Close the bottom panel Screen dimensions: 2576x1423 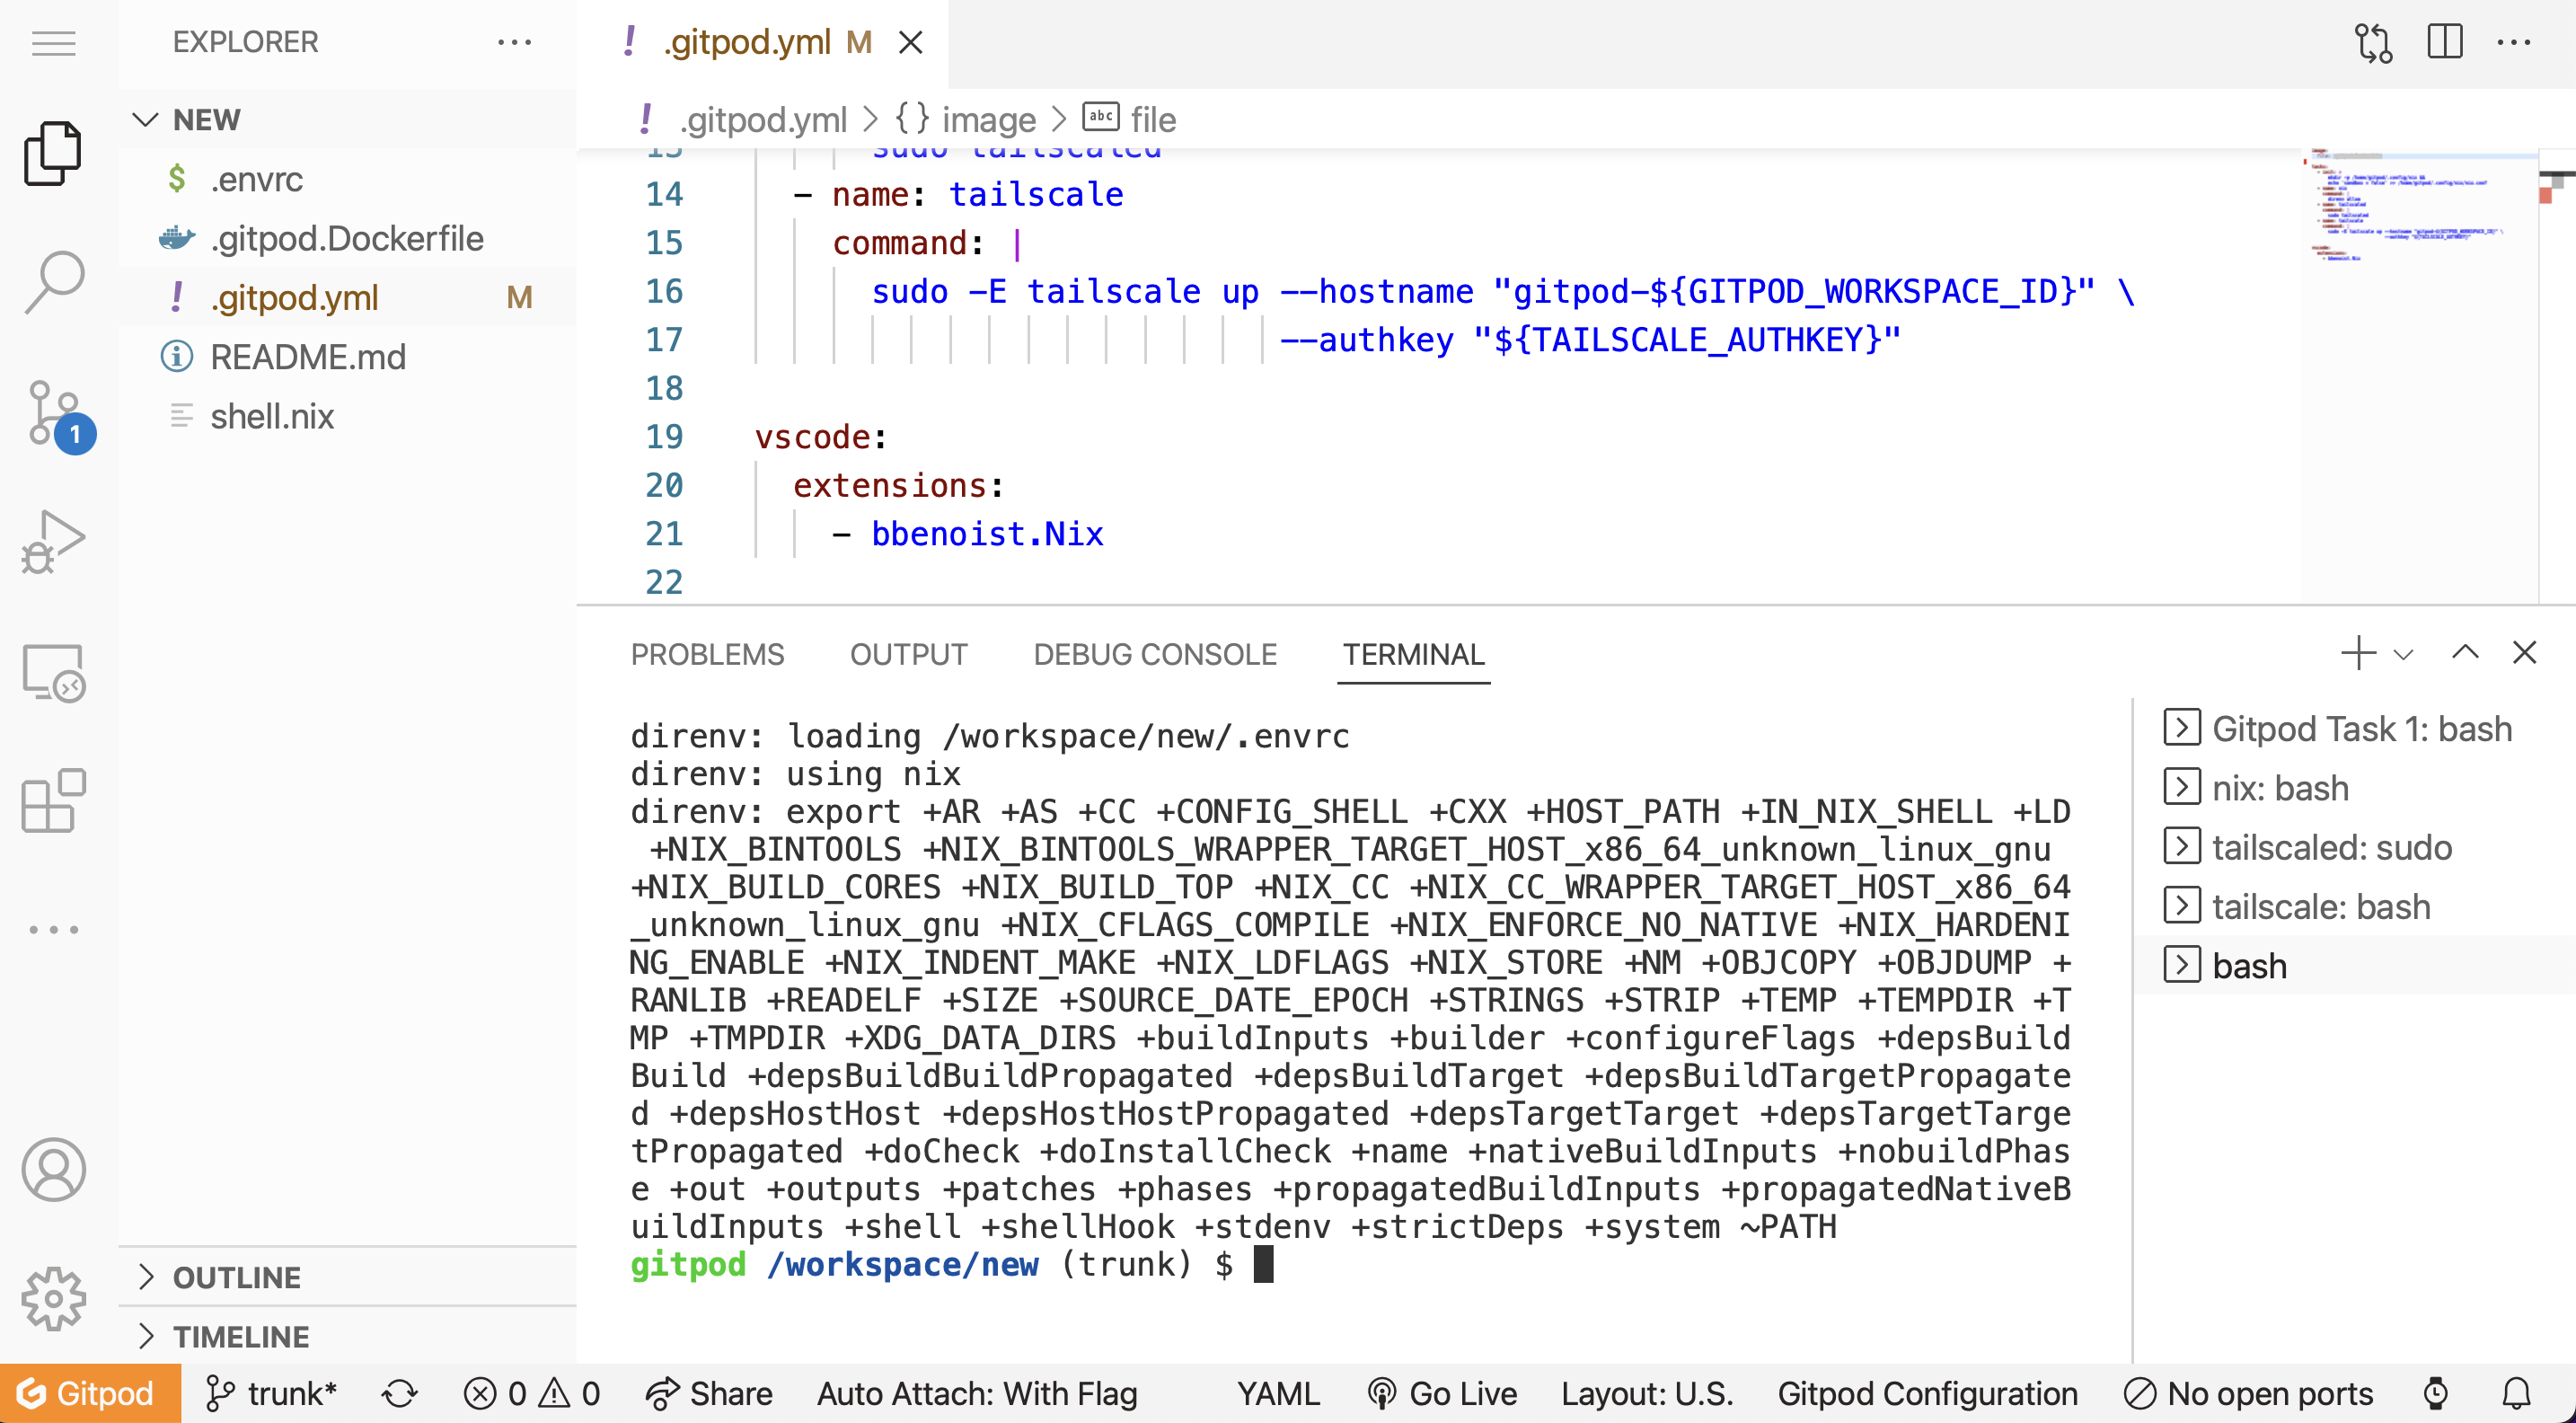click(x=2524, y=653)
